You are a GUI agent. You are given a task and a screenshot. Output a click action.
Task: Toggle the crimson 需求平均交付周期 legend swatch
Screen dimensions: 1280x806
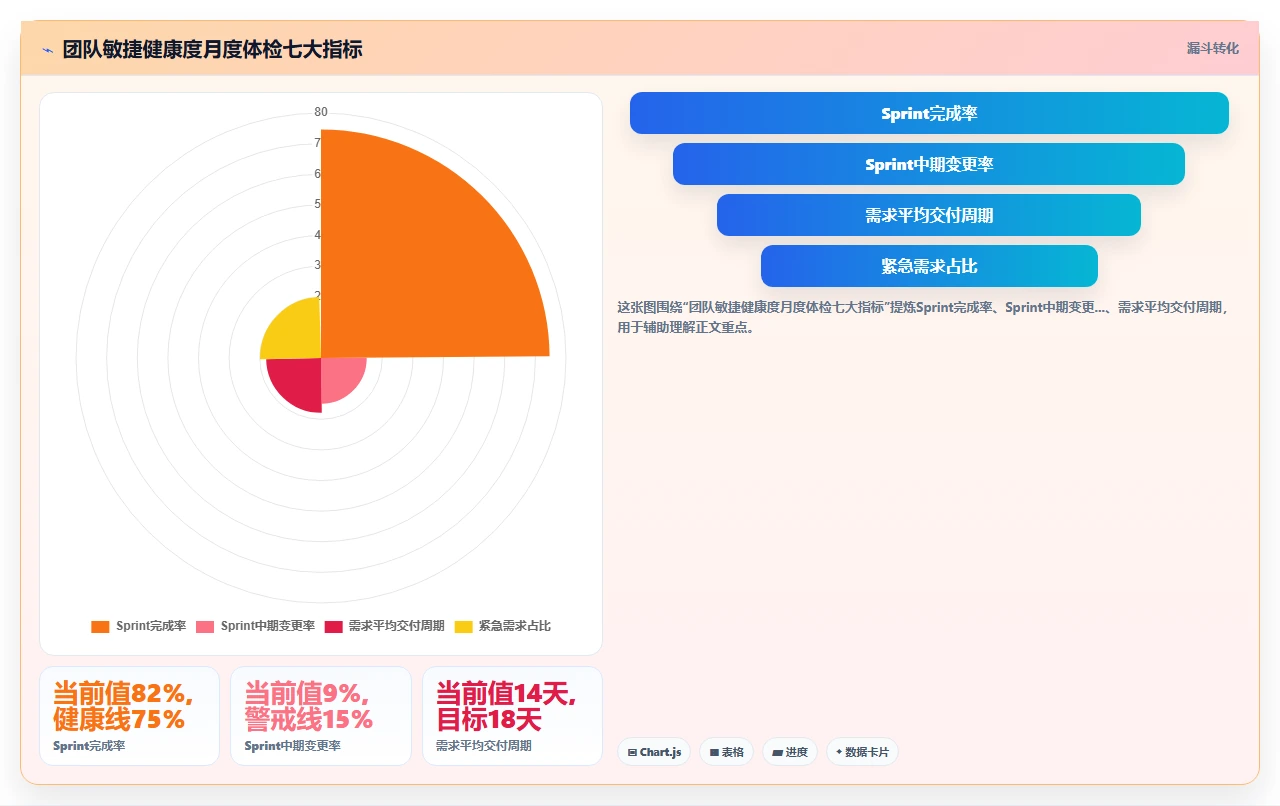(x=333, y=627)
